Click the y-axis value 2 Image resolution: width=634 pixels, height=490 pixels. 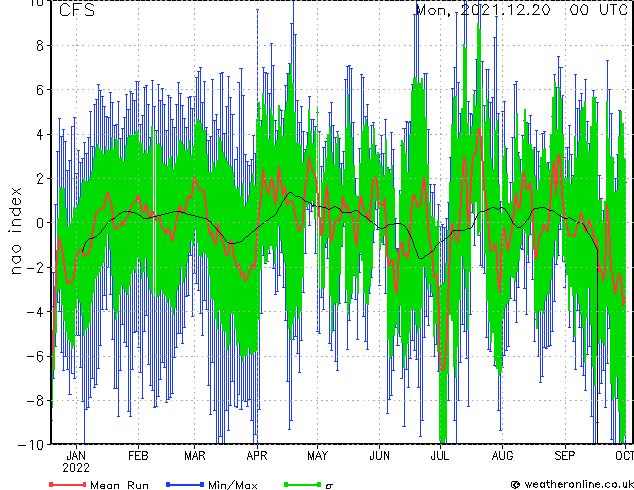pyautogui.click(x=40, y=179)
